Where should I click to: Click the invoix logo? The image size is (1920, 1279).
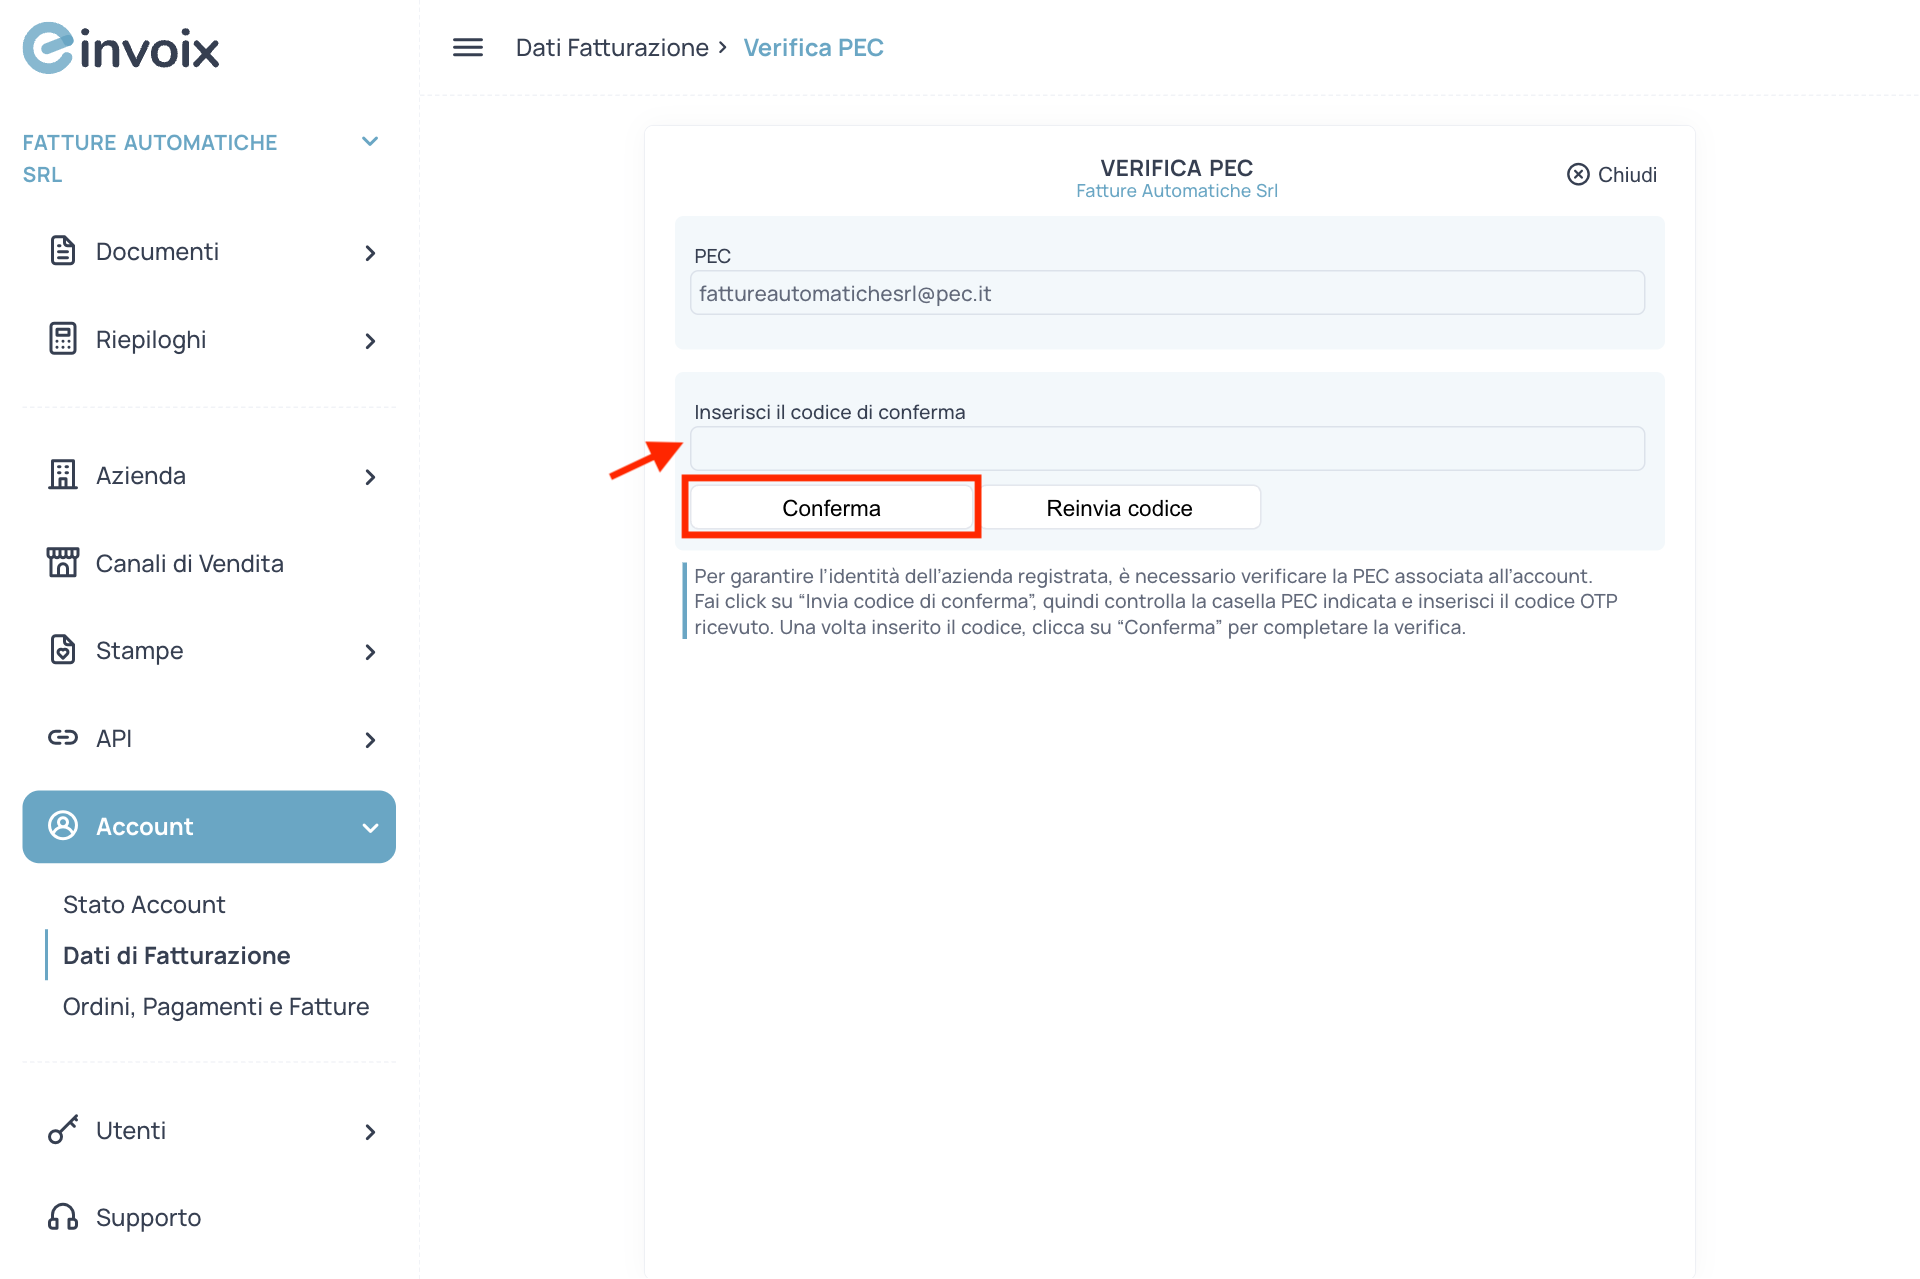[x=121, y=48]
